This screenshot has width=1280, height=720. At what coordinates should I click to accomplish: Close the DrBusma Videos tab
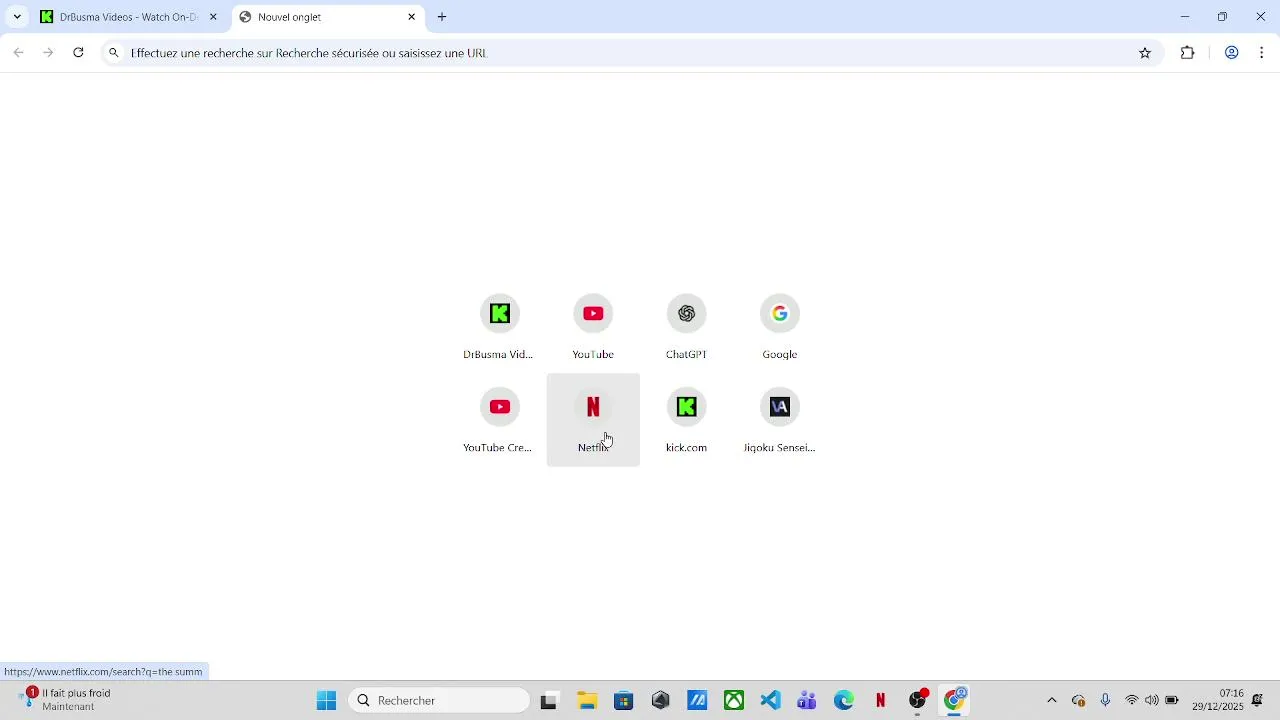click(213, 17)
